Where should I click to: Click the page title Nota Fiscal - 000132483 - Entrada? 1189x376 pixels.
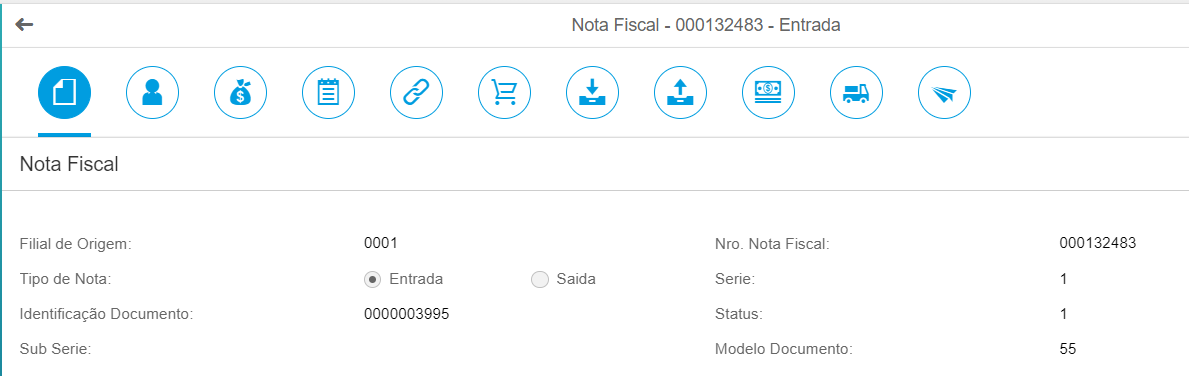pos(706,25)
